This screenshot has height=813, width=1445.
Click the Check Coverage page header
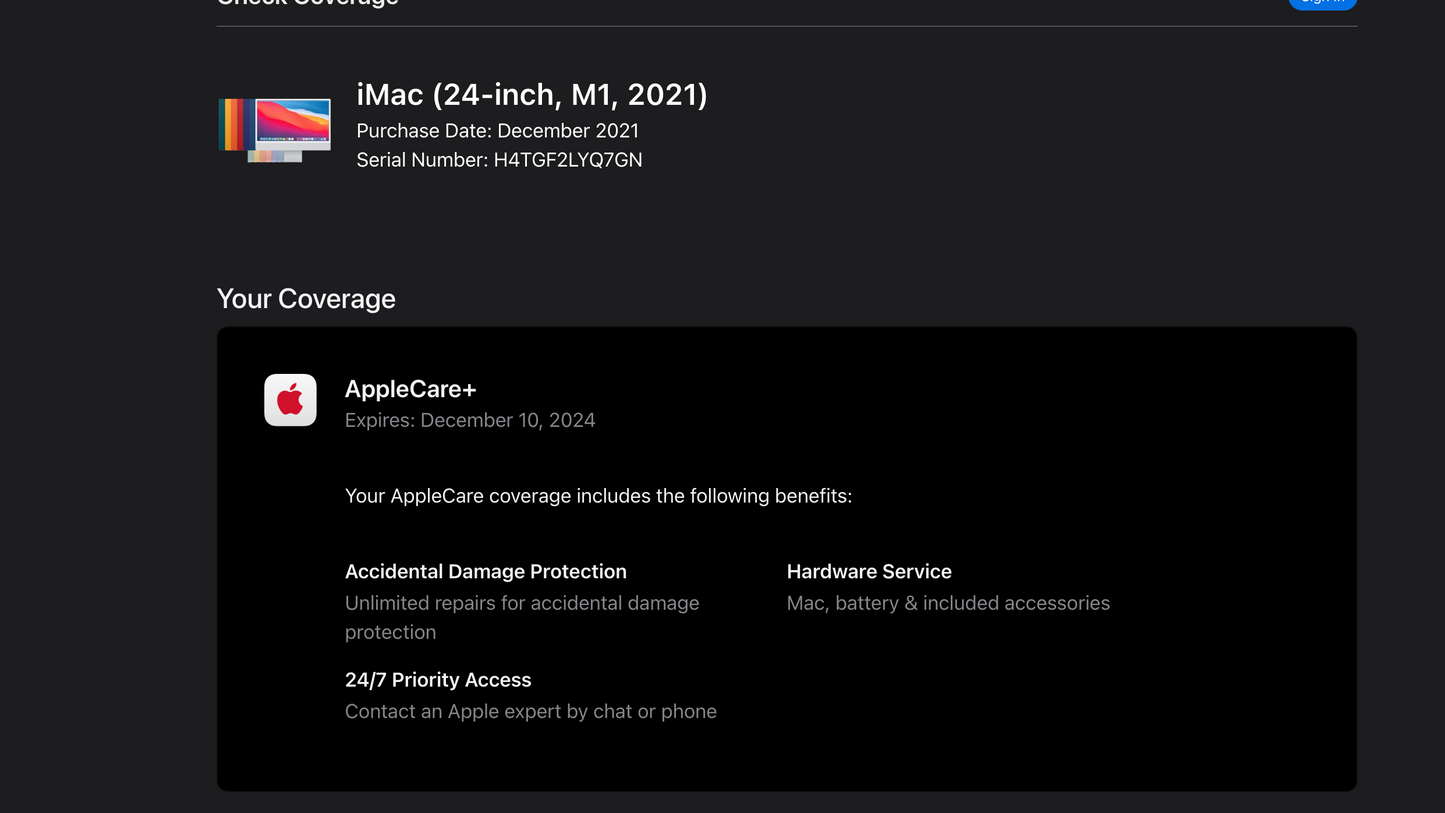coord(307,3)
